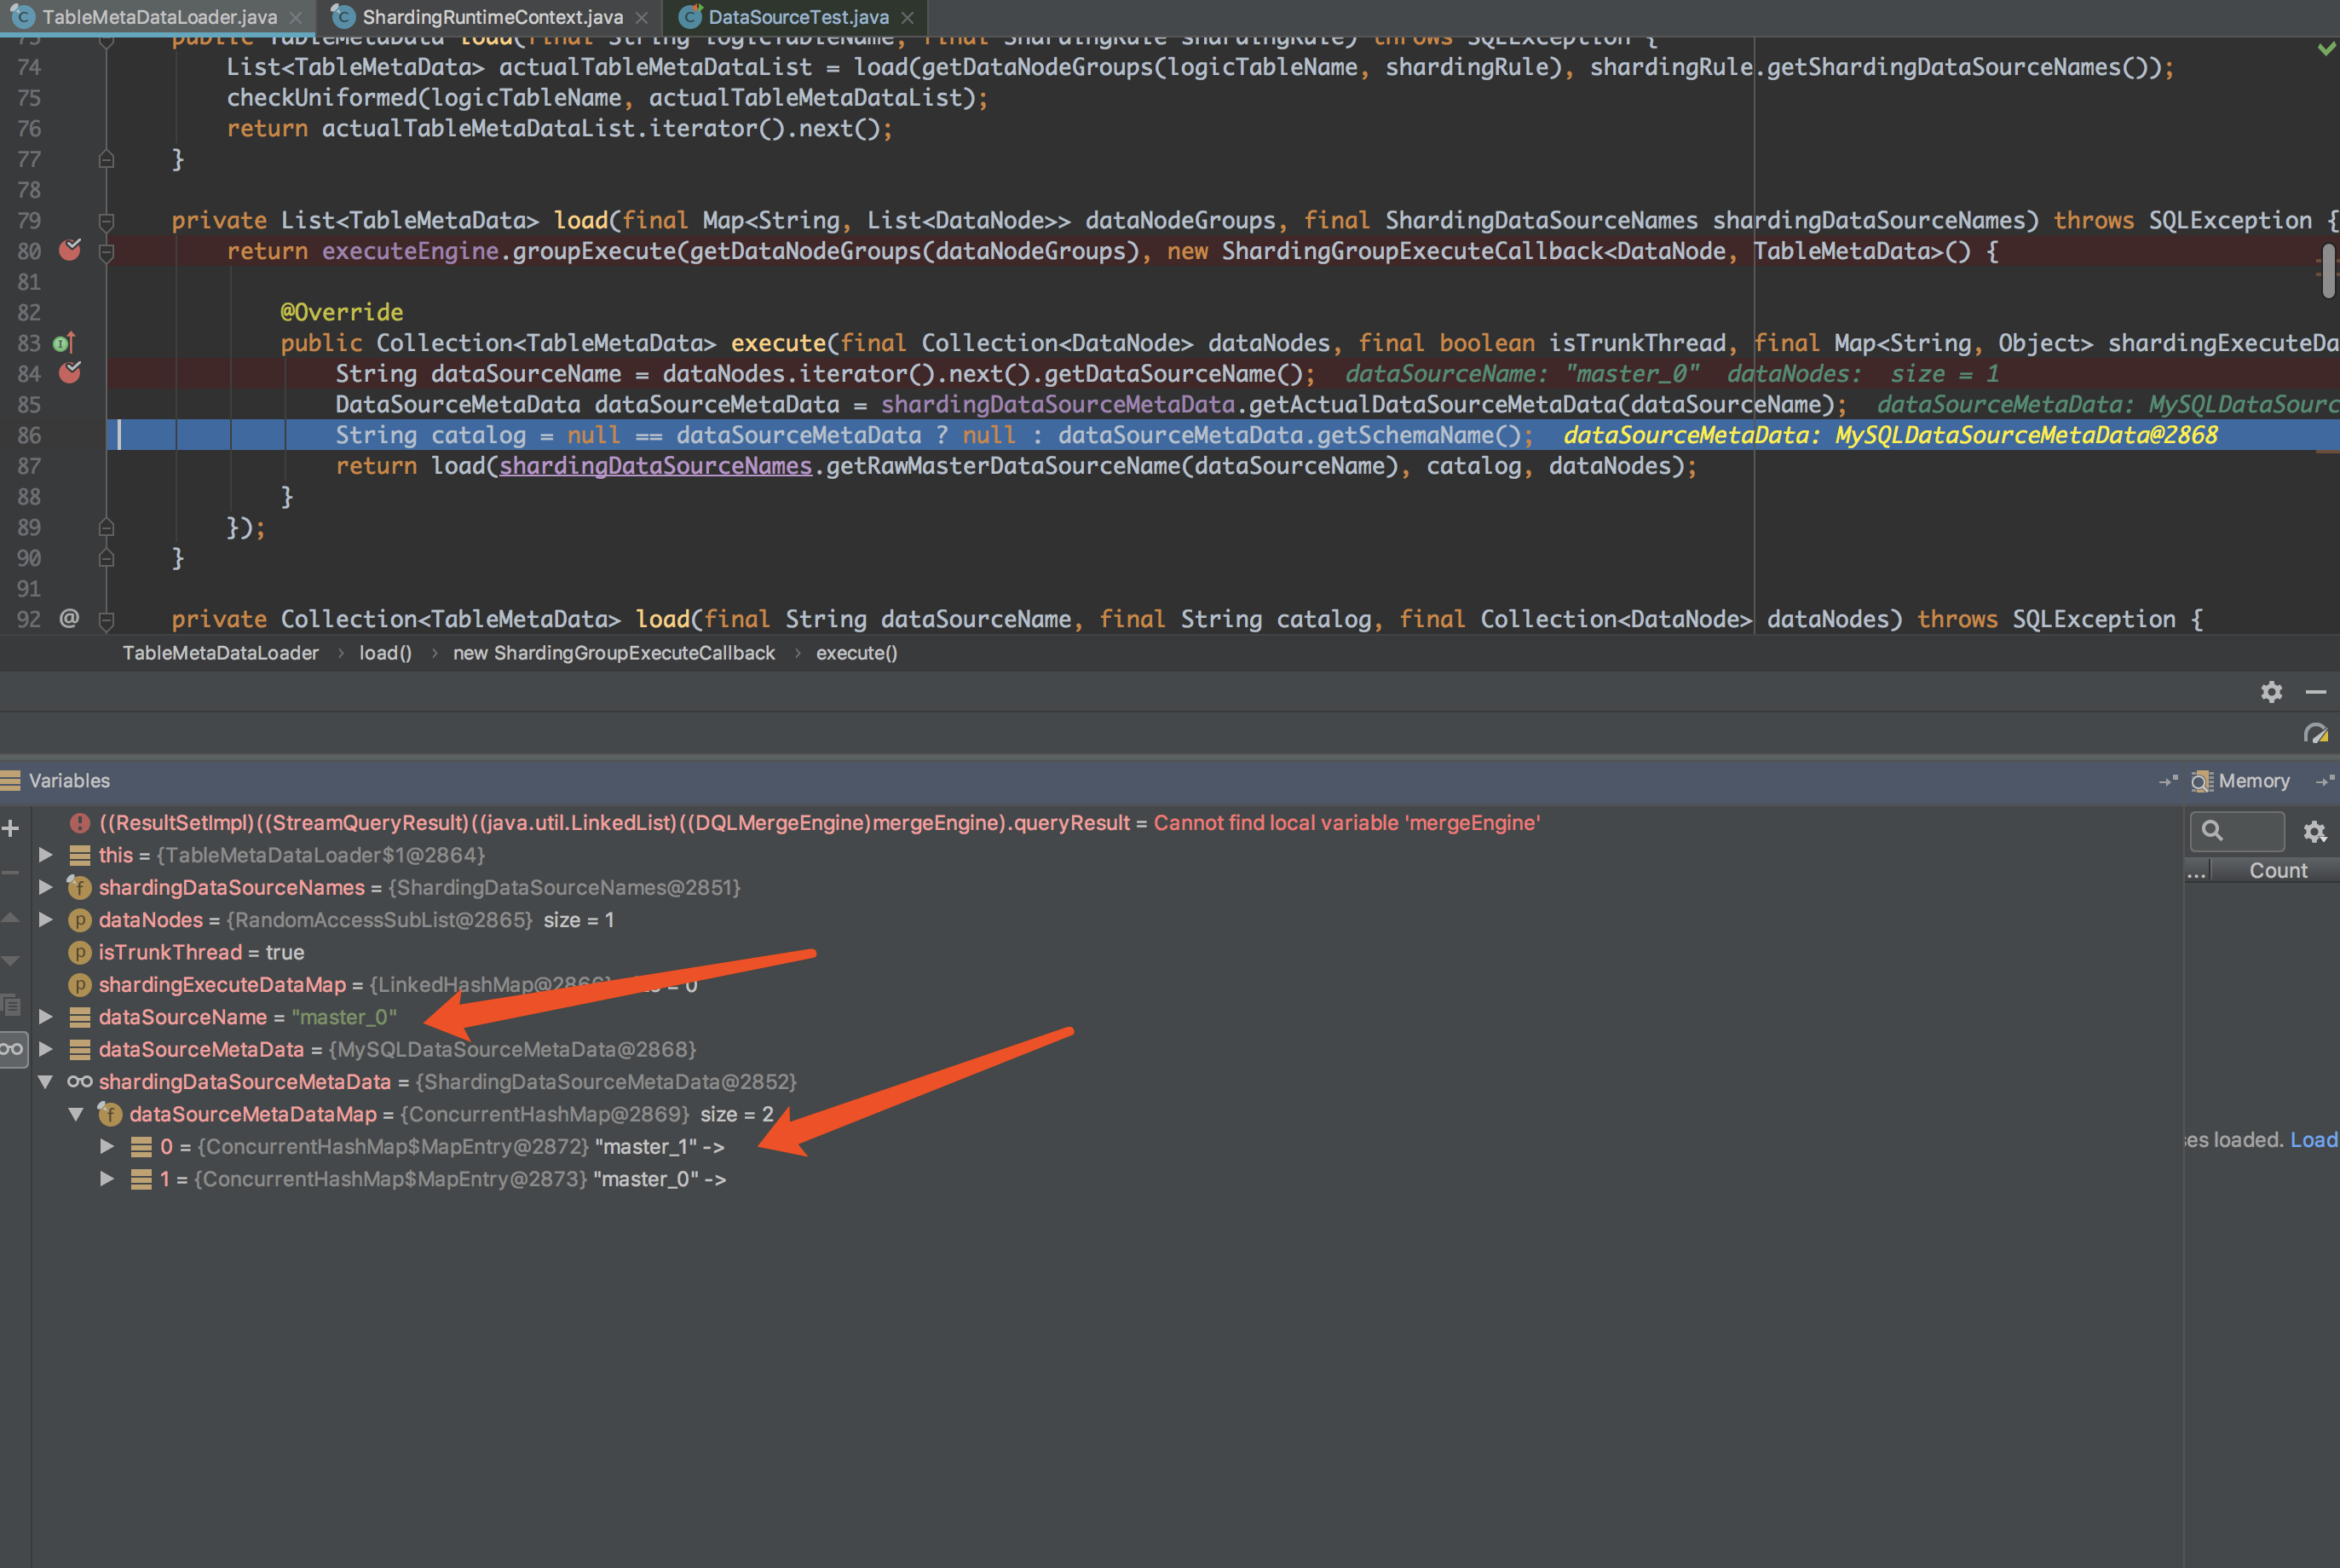Toggle the breakpoint on line 84
Viewport: 2340px width, 1568px height.
69,374
